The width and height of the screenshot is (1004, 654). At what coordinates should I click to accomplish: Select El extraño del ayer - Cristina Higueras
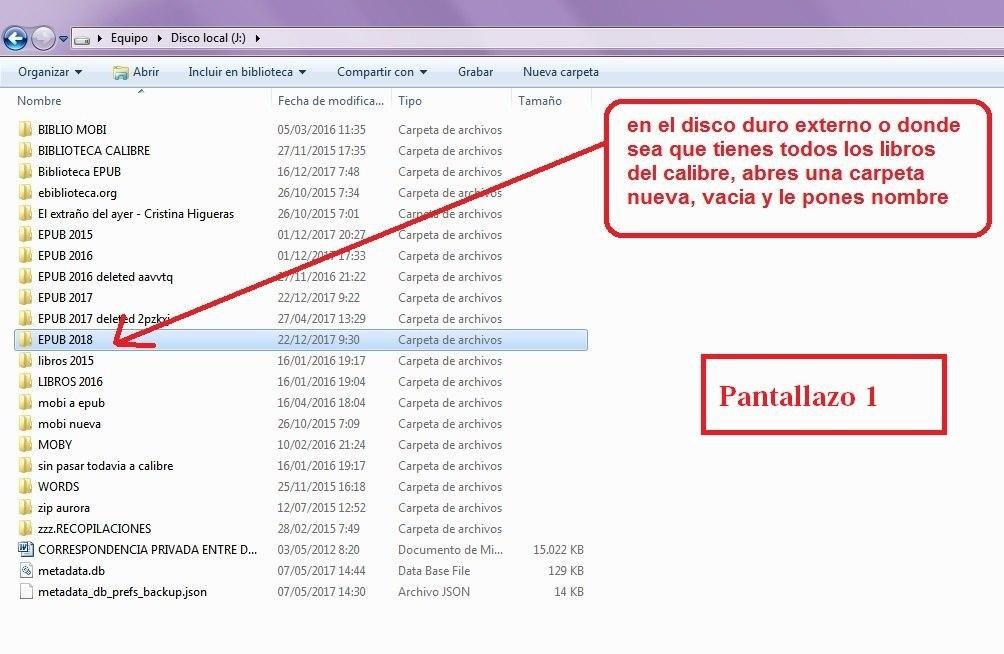136,213
